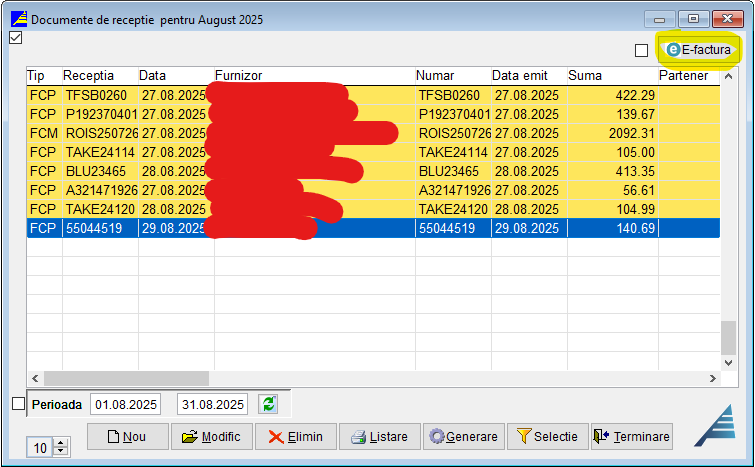Image resolution: width=755 pixels, height=467 pixels.
Task: Open filter with Selectie button
Action: 547,437
